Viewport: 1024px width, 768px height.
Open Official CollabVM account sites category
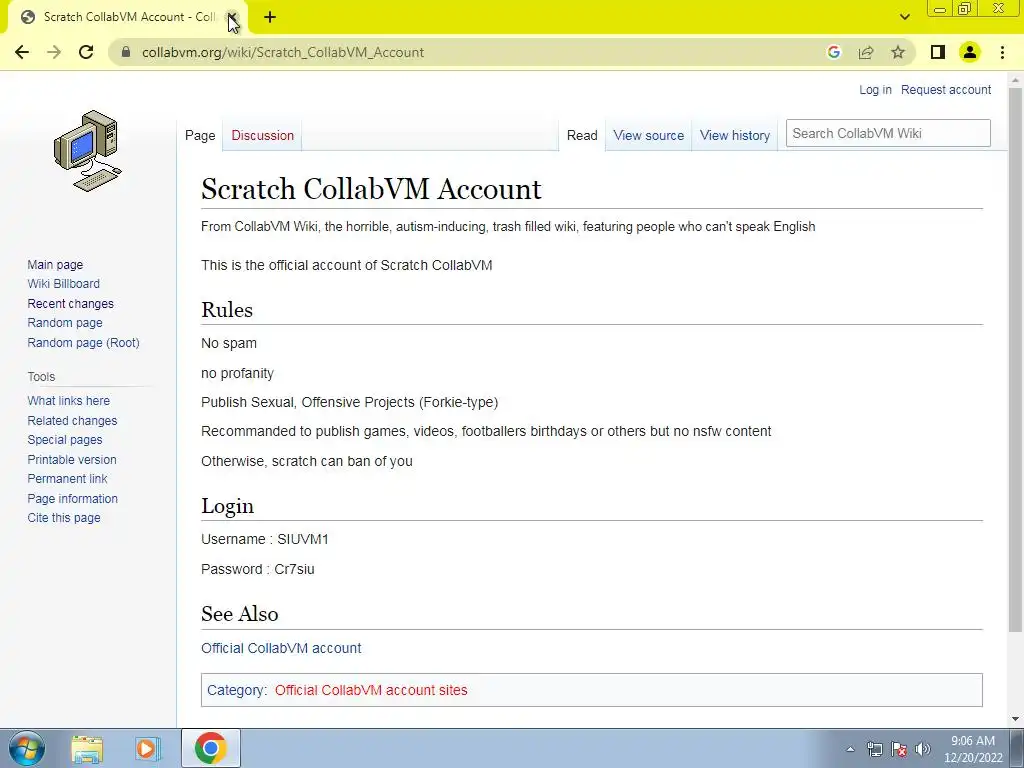click(x=371, y=690)
